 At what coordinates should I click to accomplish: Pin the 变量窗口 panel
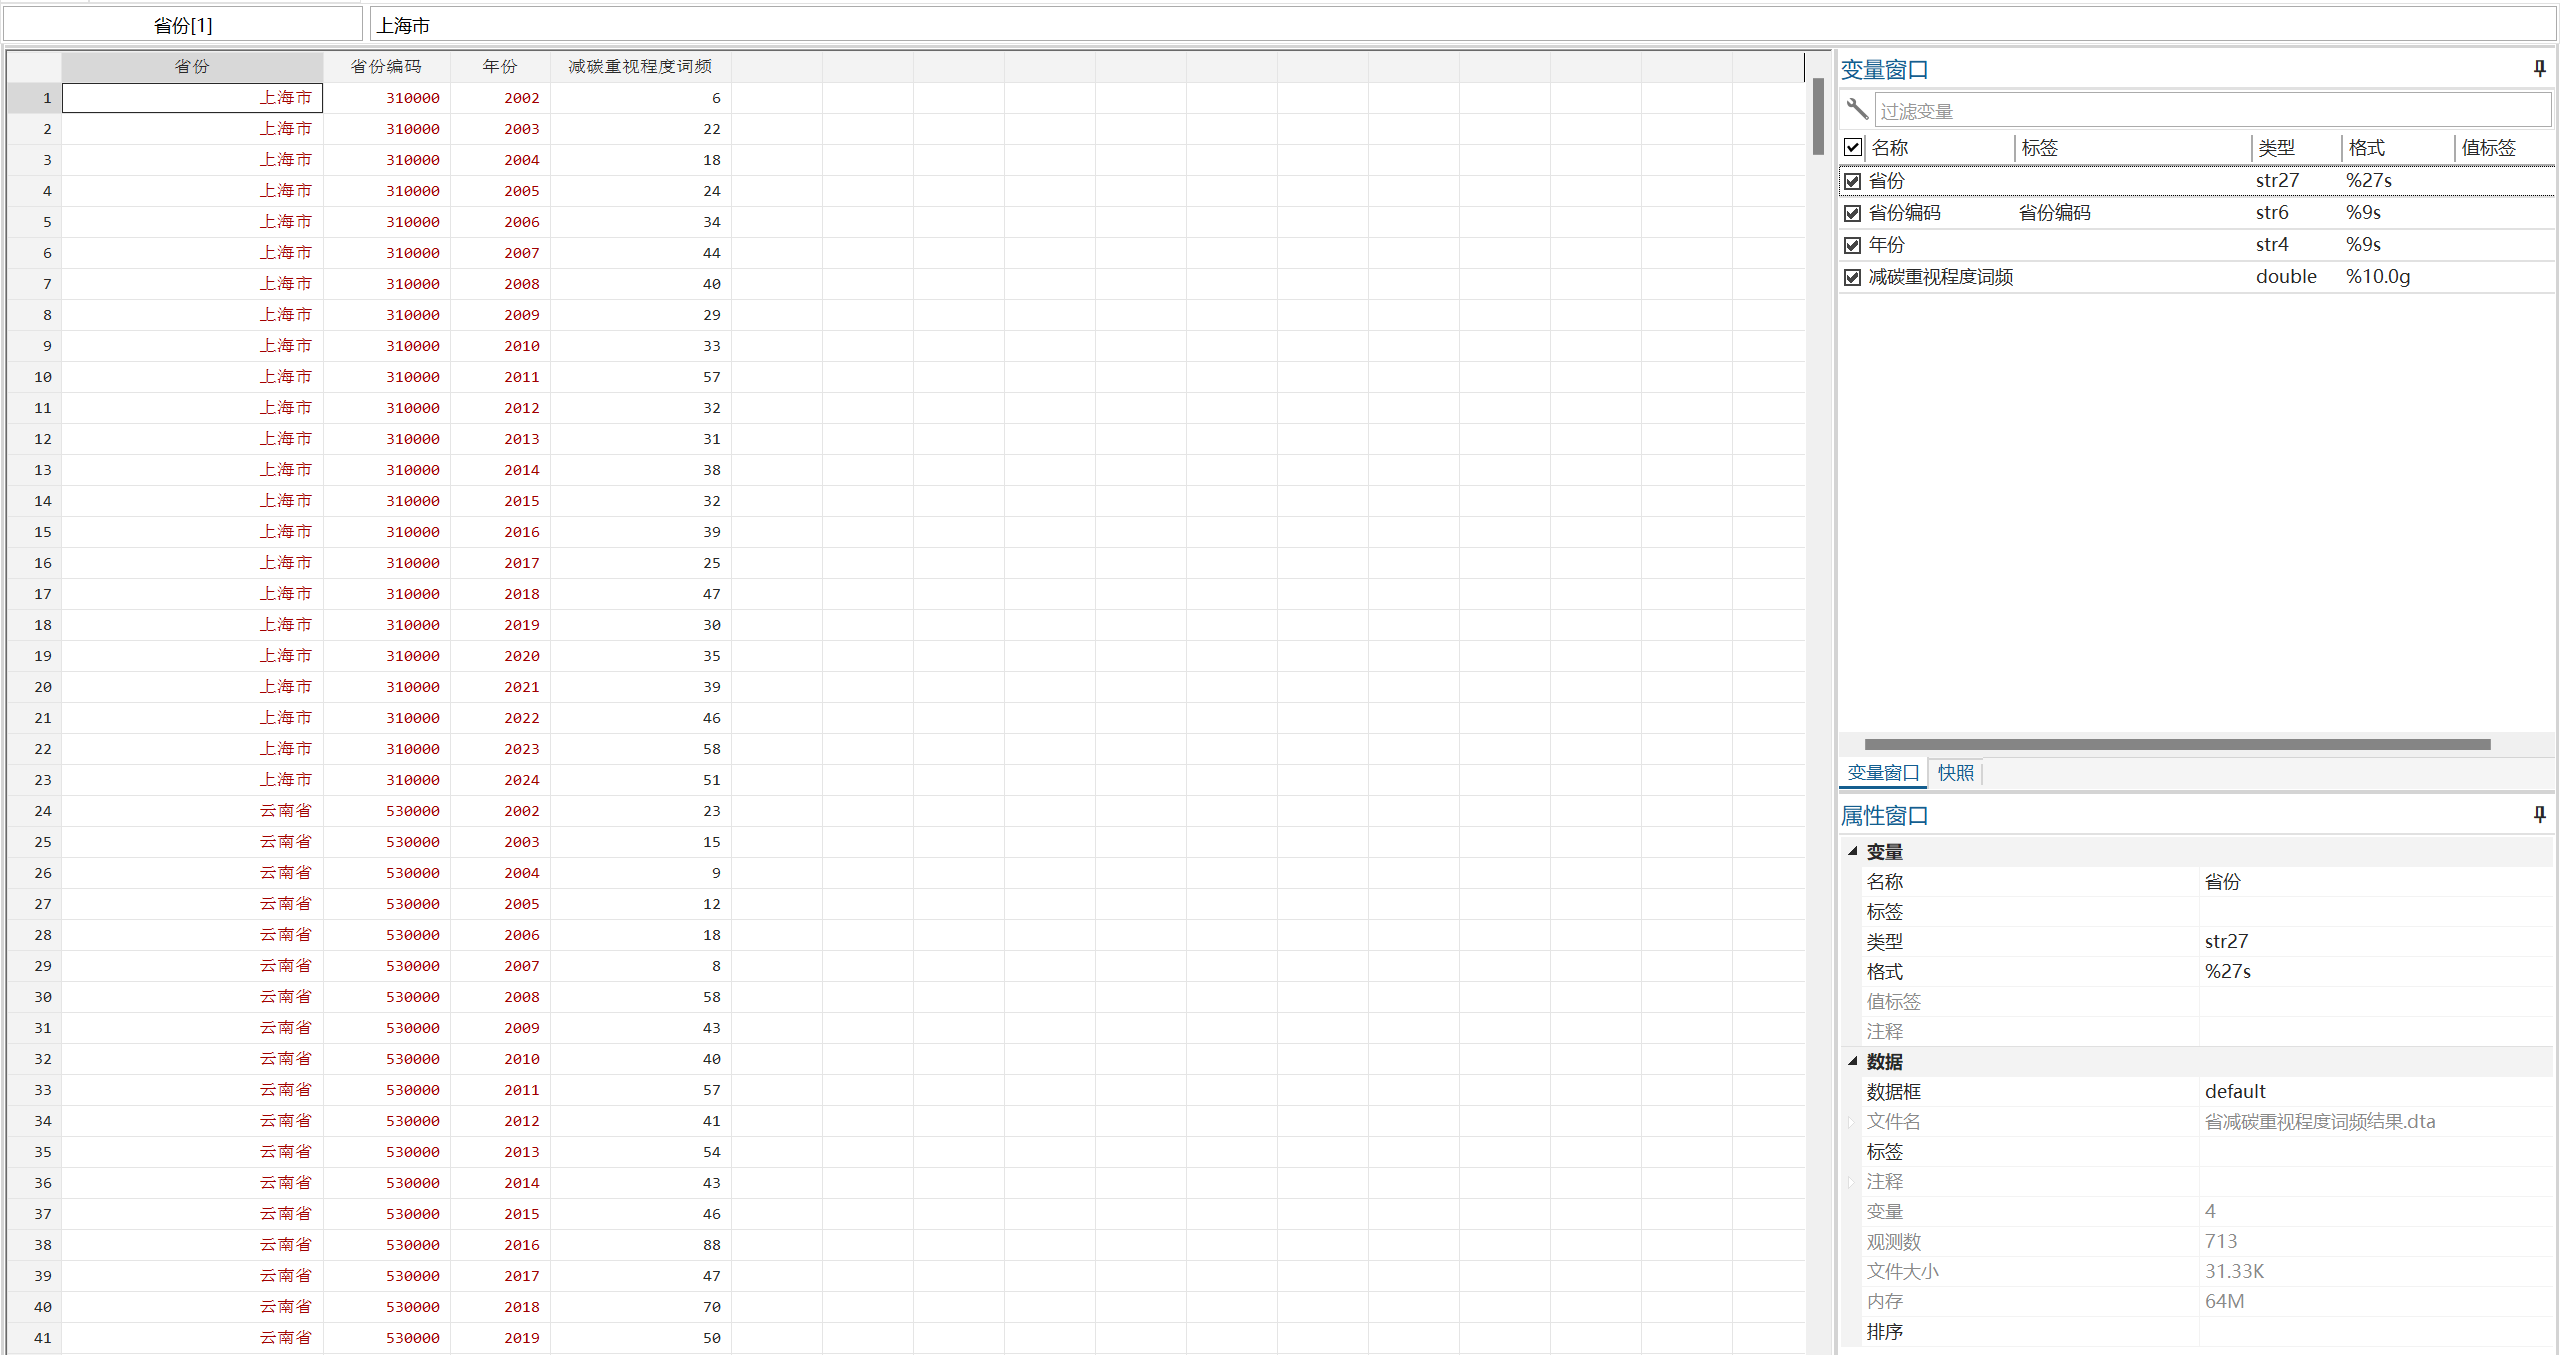click(x=2539, y=68)
